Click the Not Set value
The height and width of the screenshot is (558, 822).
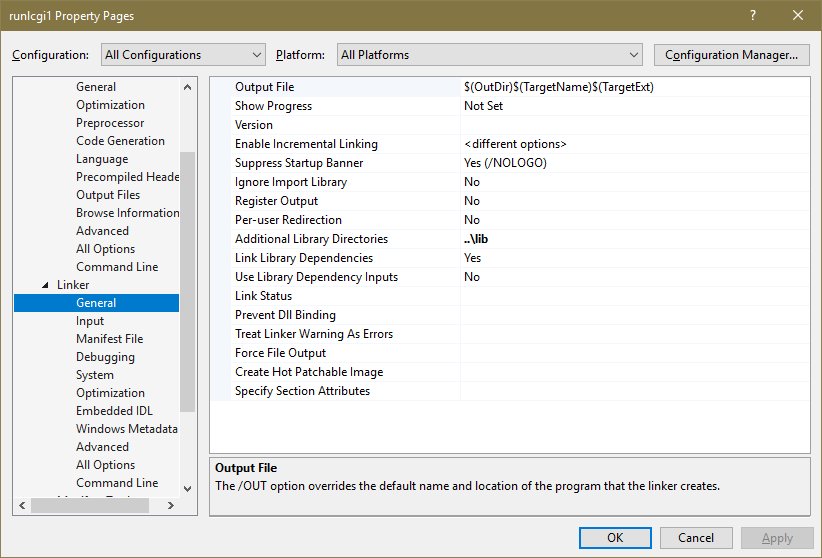click(x=483, y=106)
